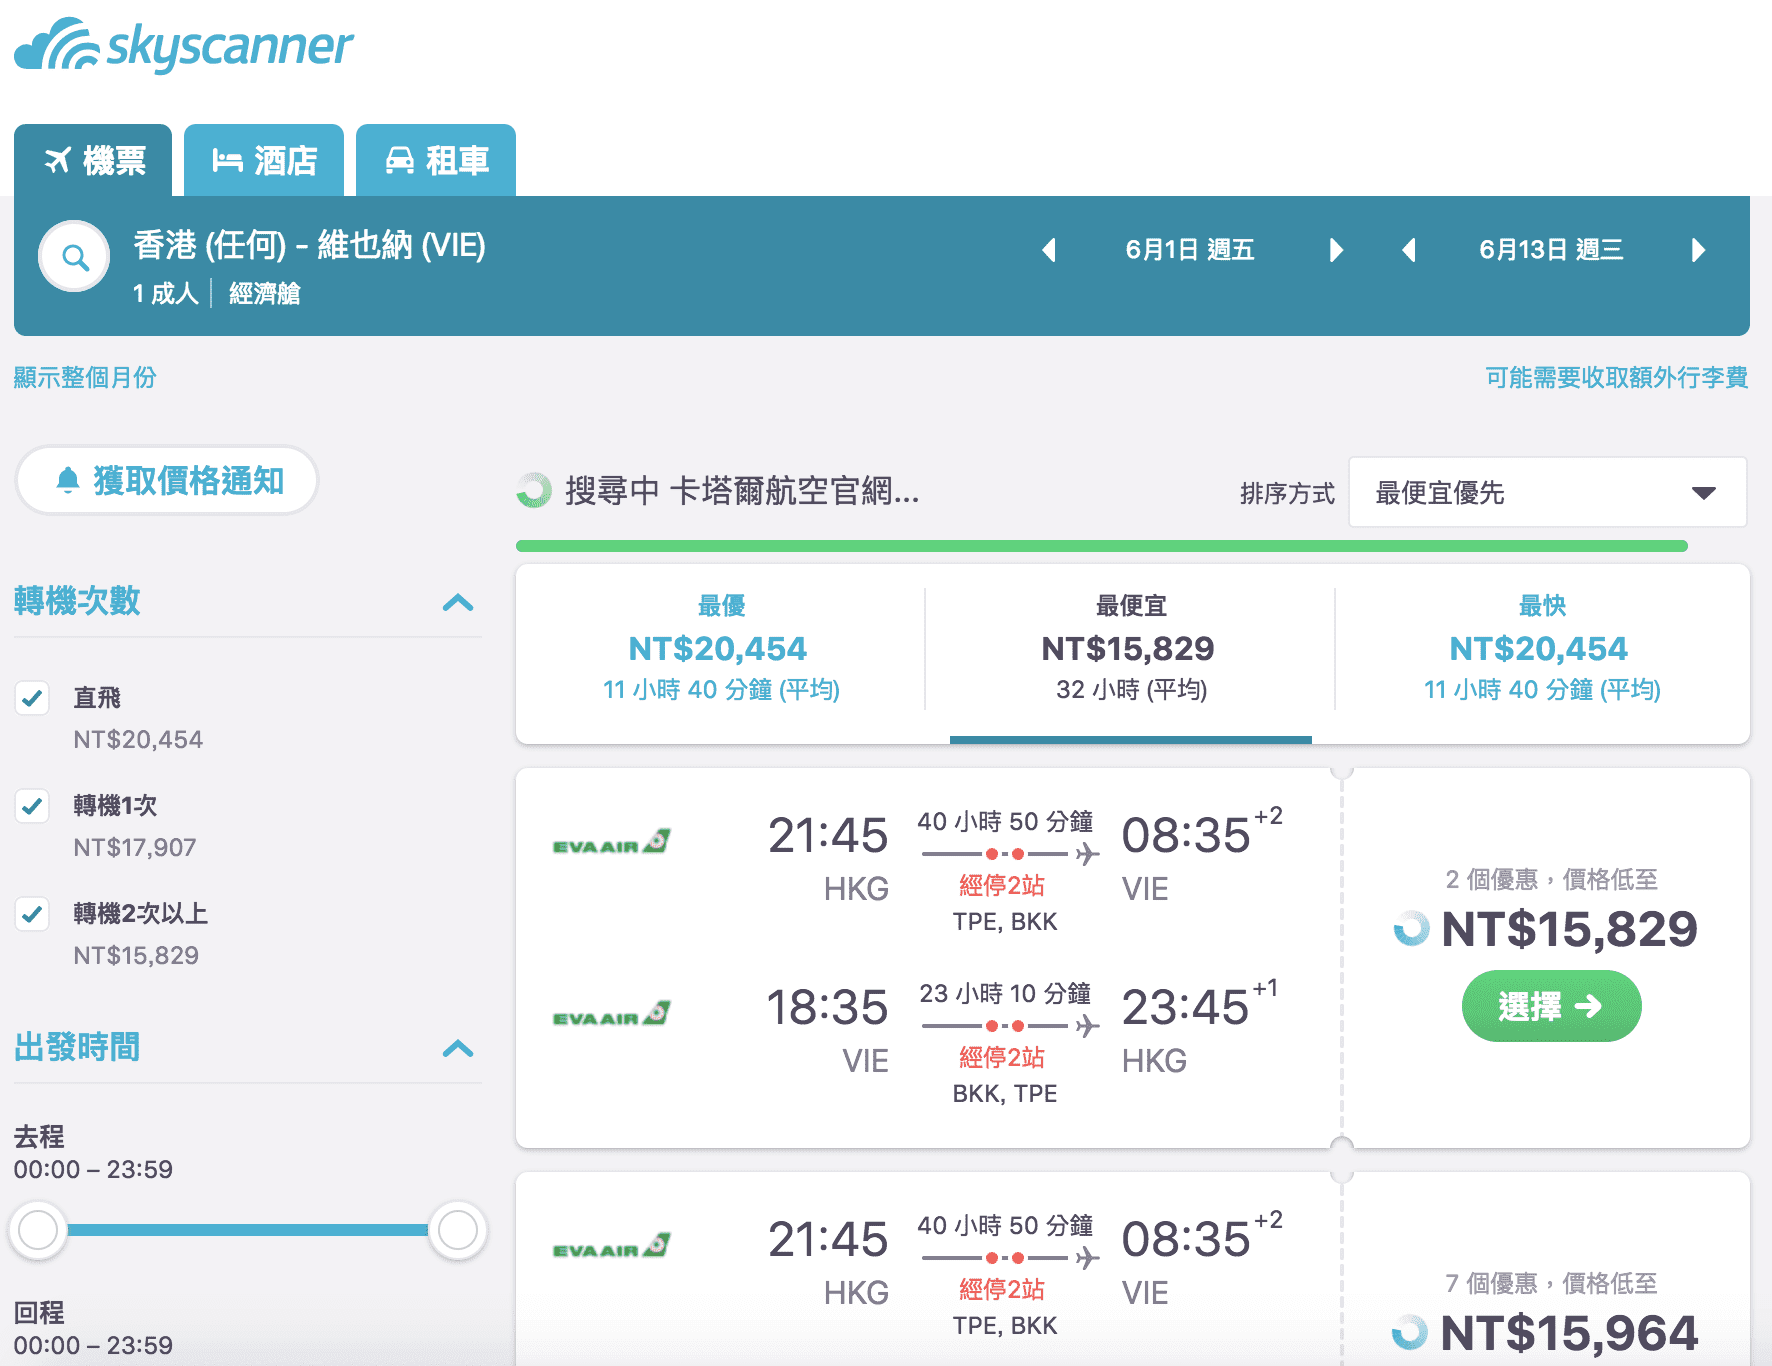Screen dimensions: 1772x1366
Task: Open 可能需要收取額外行李費 link
Action: click(1616, 377)
